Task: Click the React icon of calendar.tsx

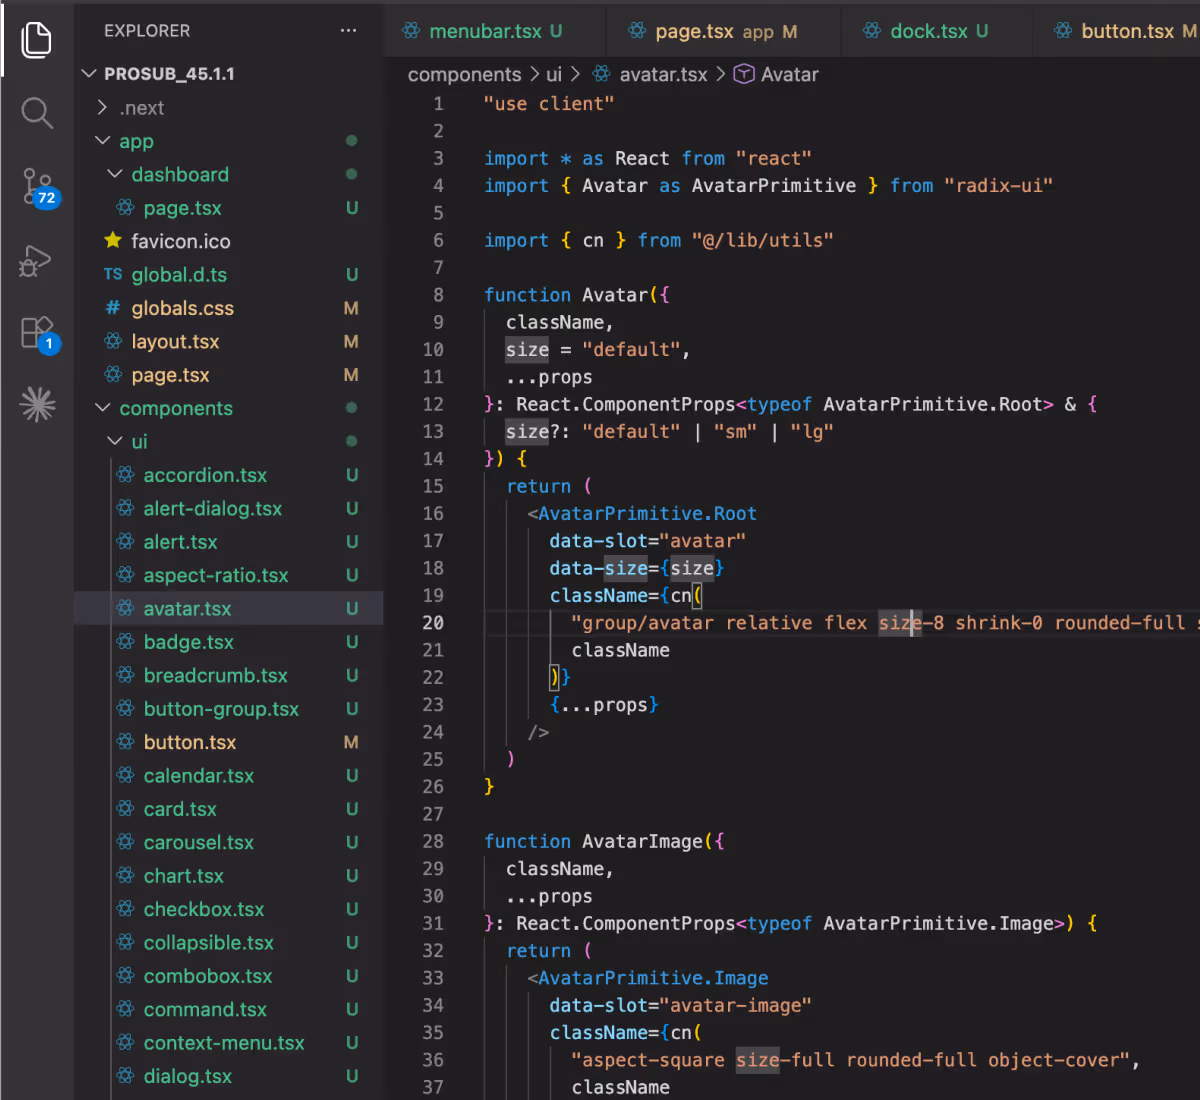Action: coord(125,775)
